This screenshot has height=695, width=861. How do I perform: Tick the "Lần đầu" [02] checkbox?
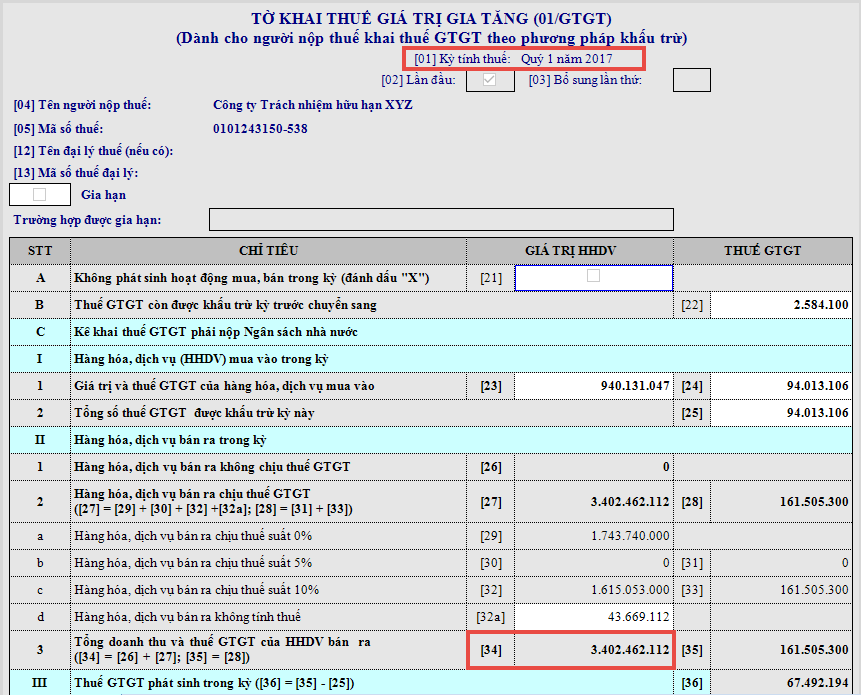pyautogui.click(x=489, y=80)
